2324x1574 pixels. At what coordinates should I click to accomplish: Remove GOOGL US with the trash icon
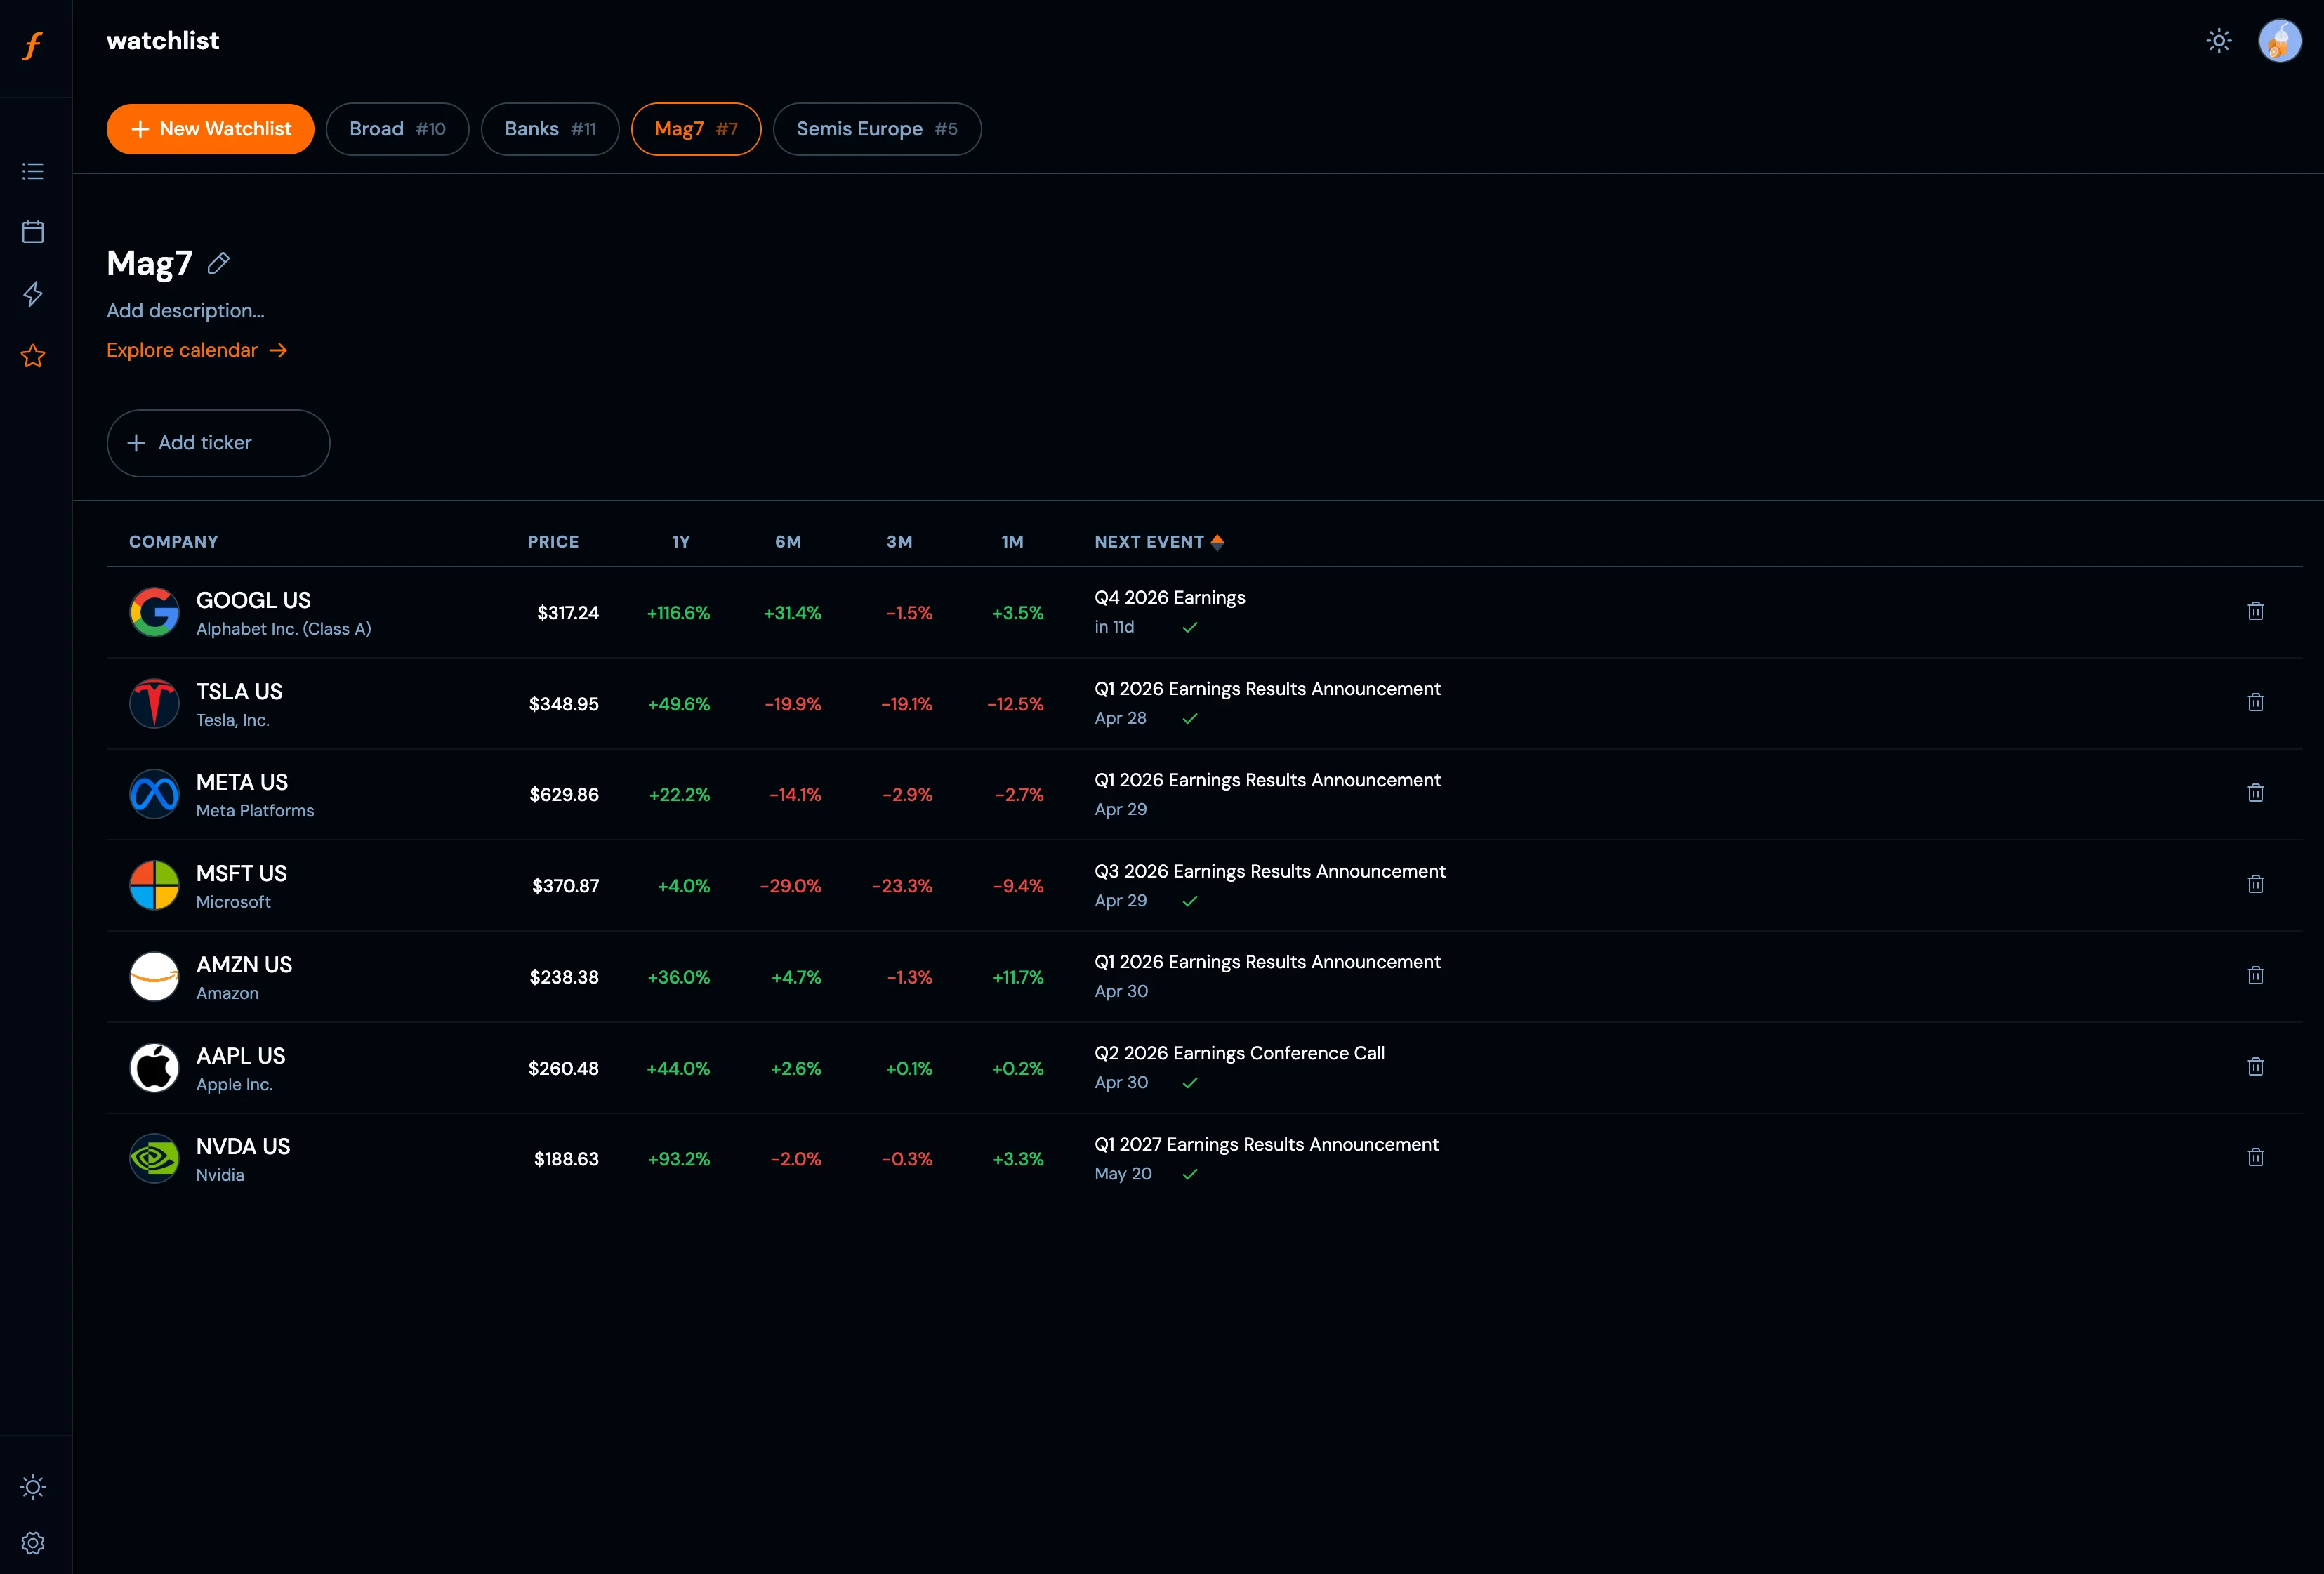click(x=2256, y=611)
